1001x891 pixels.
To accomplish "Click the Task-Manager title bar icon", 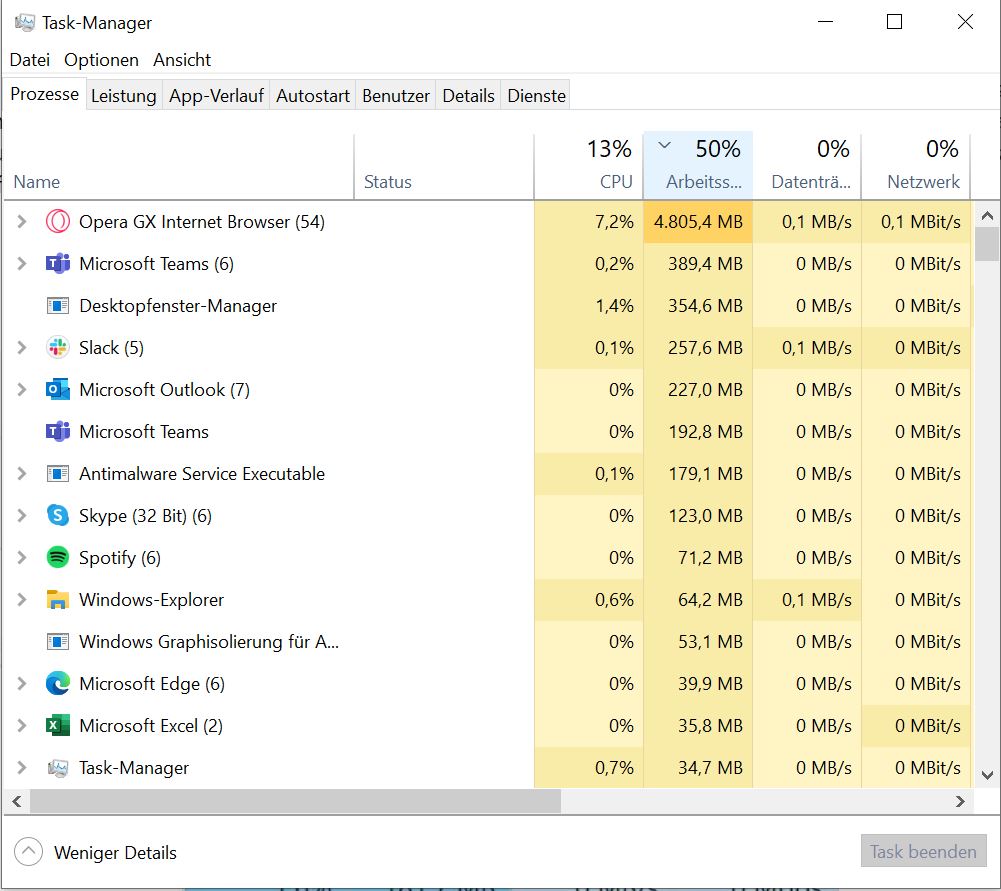I will (x=25, y=23).
